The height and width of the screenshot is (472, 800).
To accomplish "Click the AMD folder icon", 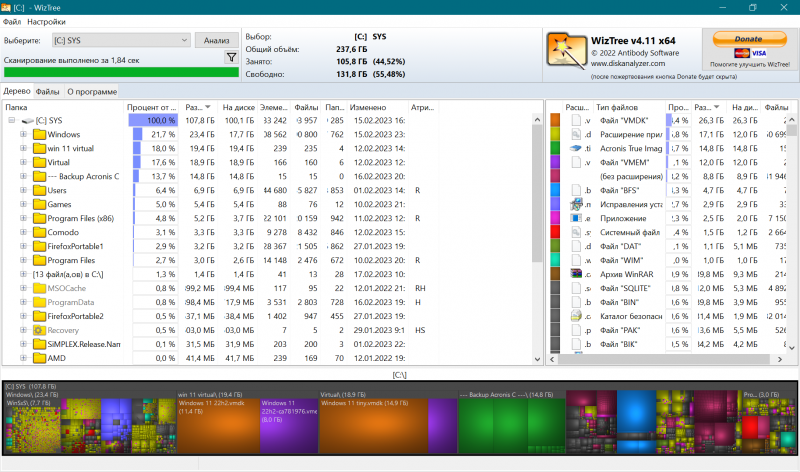I will click(x=39, y=358).
